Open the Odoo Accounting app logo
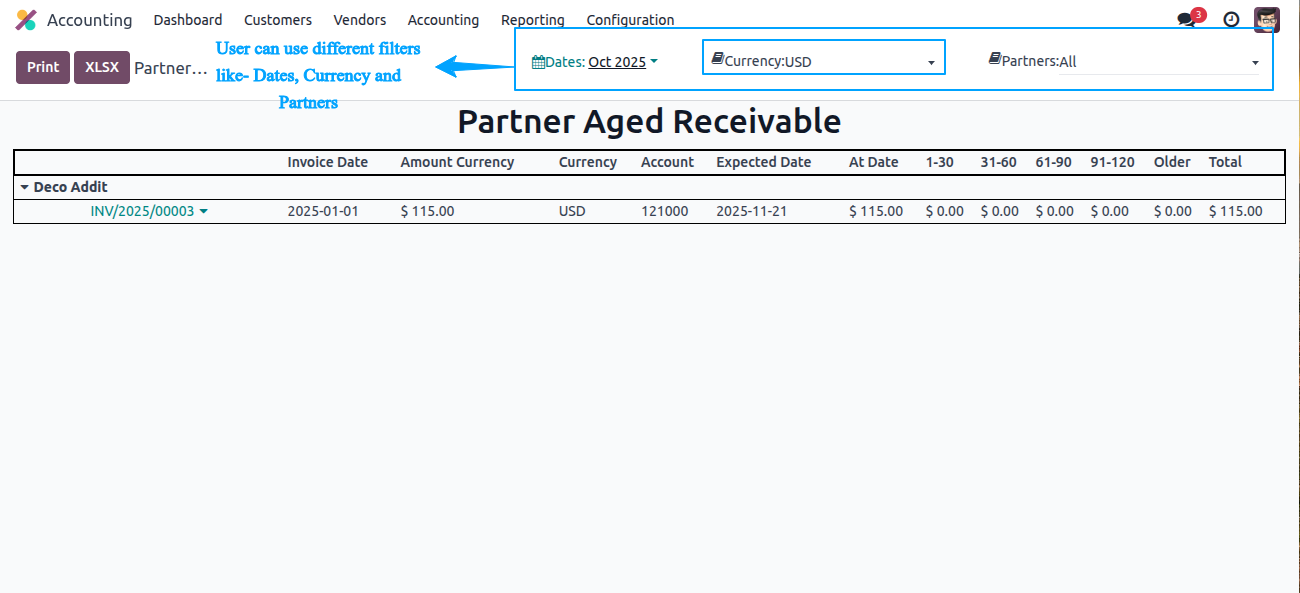Image resolution: width=1300 pixels, height=593 pixels. tap(26, 20)
